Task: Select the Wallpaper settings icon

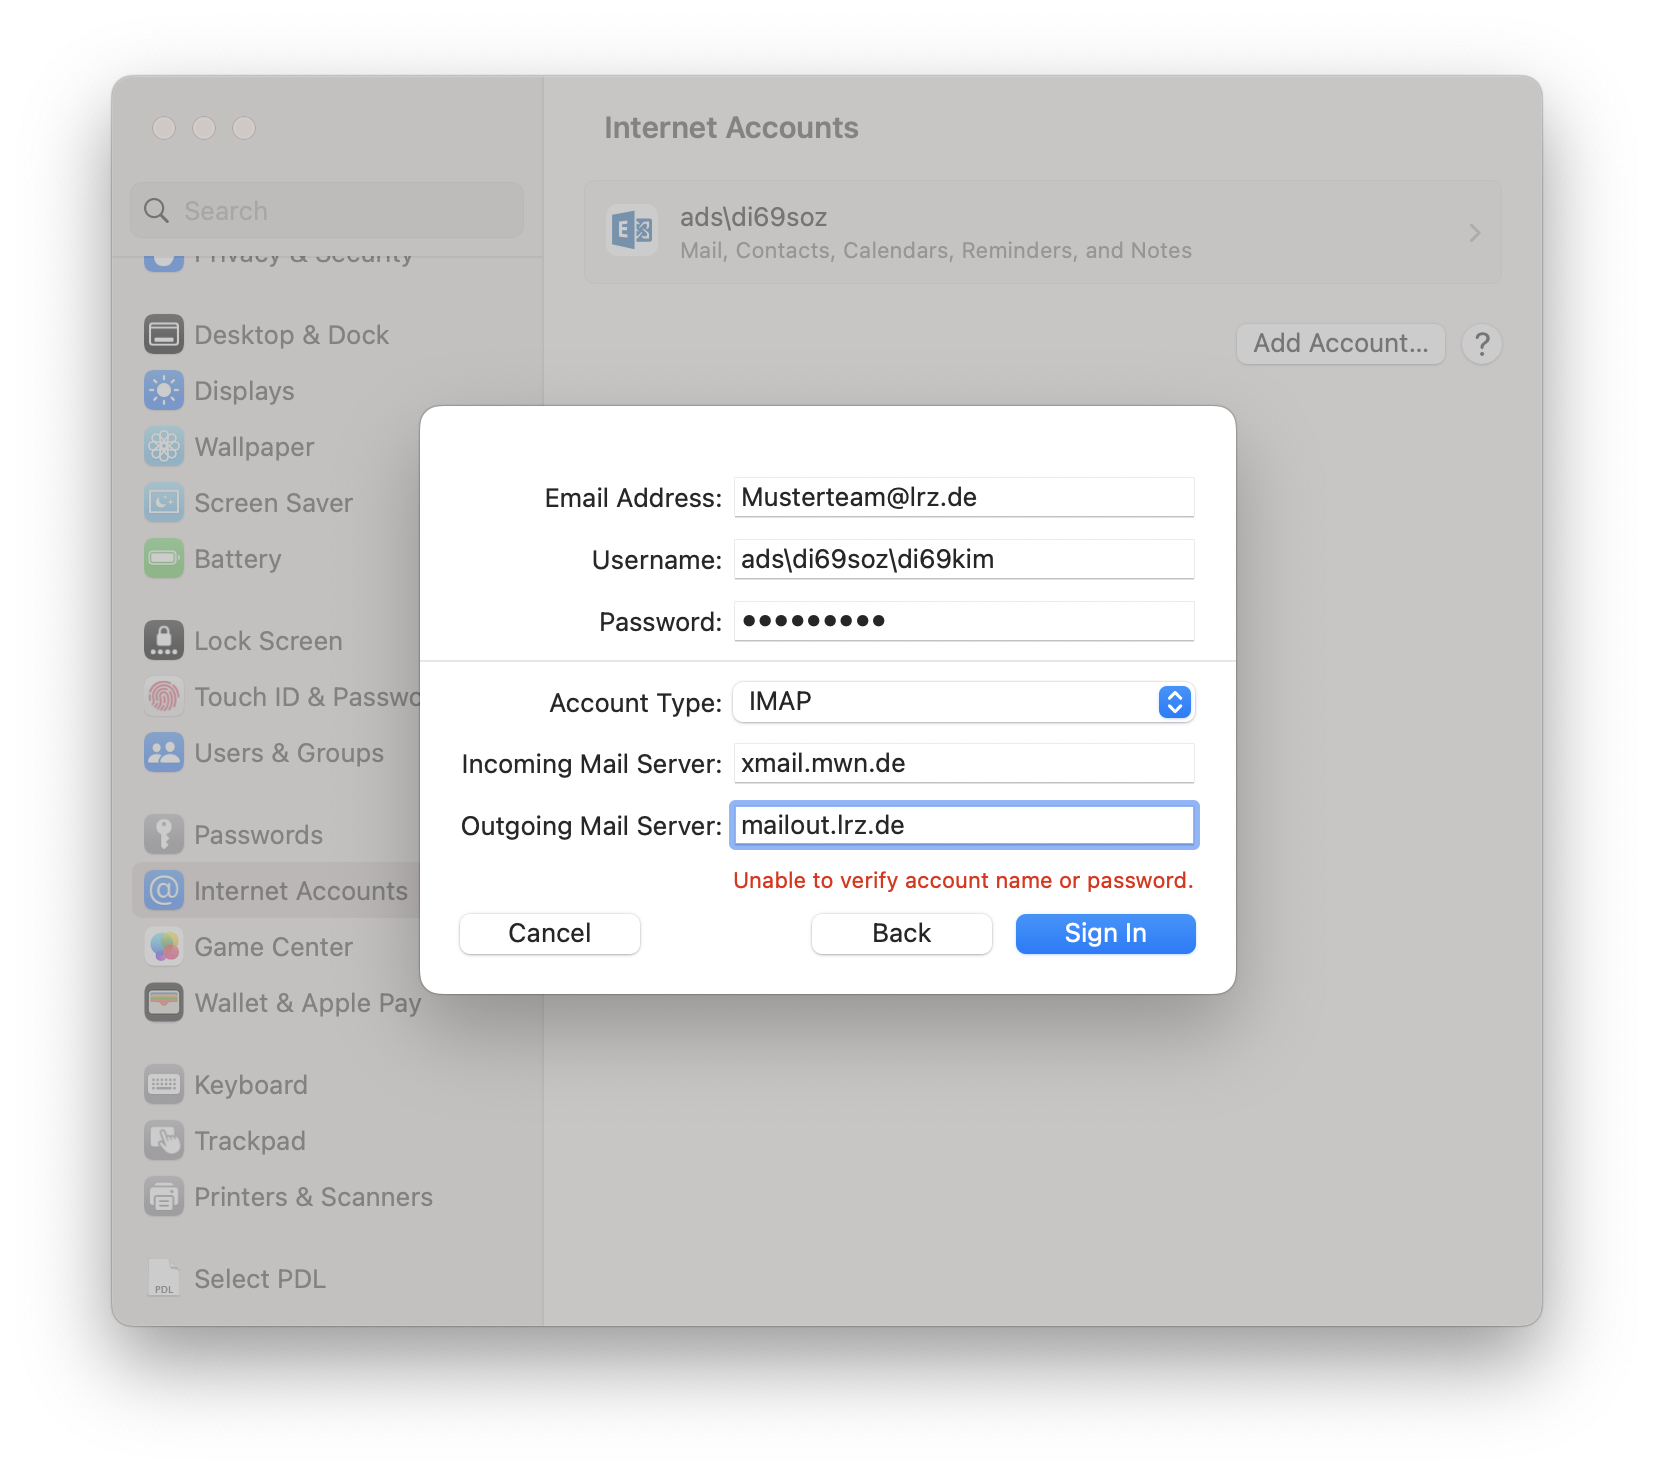Action: click(x=163, y=447)
